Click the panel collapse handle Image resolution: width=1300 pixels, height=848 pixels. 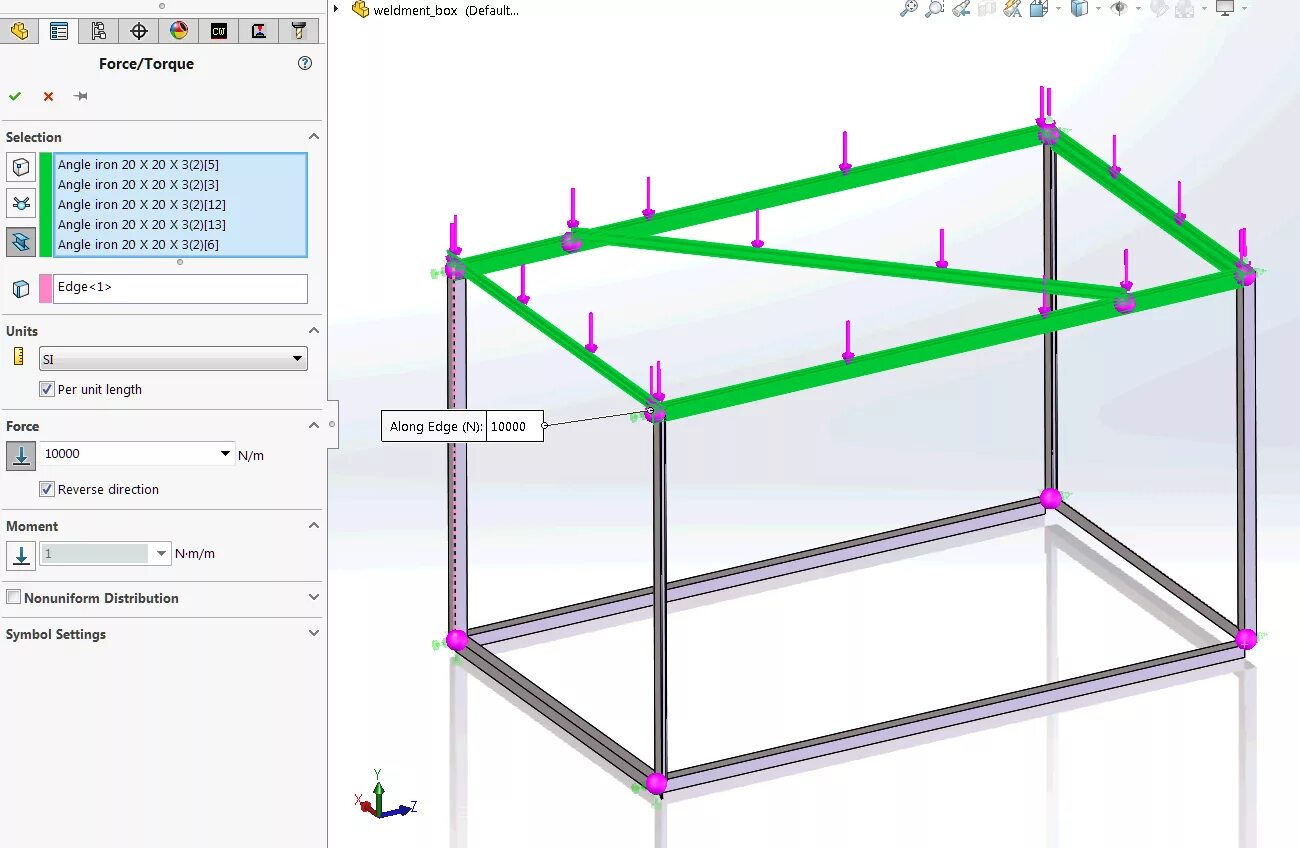pos(333,424)
